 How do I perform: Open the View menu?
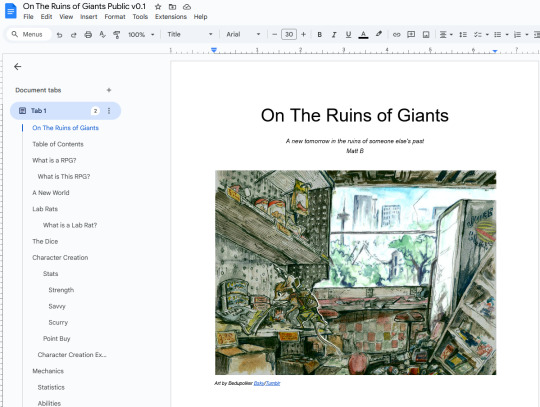(x=66, y=17)
